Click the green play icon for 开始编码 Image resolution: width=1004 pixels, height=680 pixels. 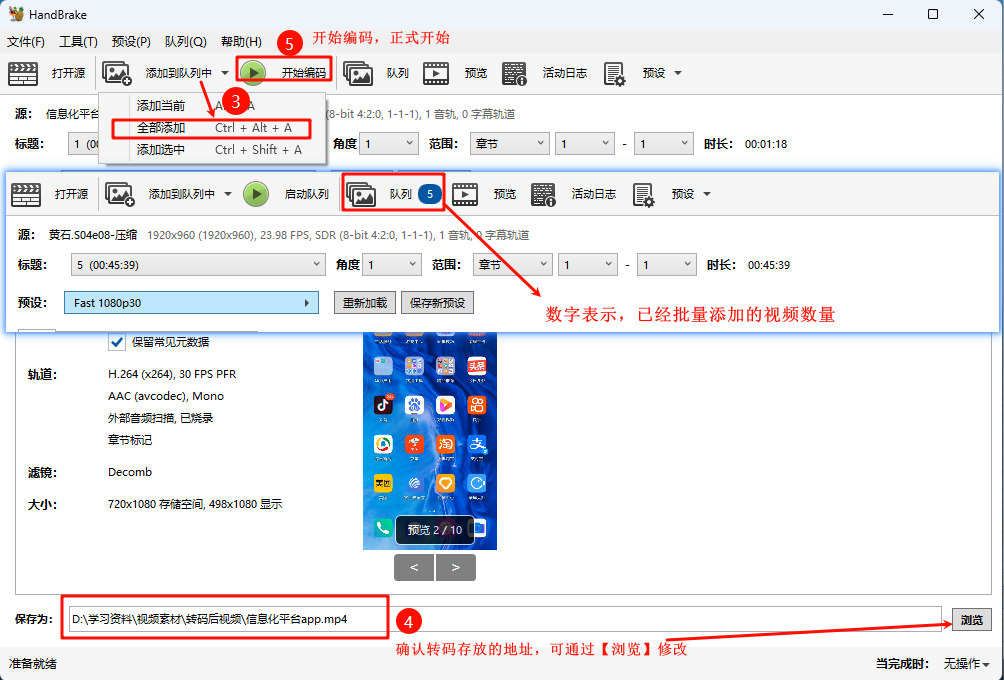click(x=254, y=73)
